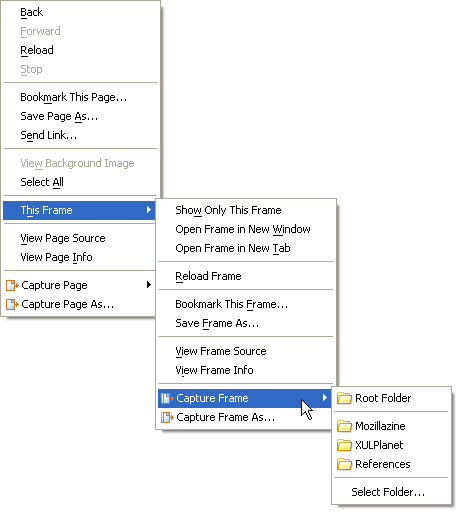462x515 pixels.
Task: Select the Root Folder folder icon
Action: tap(344, 398)
